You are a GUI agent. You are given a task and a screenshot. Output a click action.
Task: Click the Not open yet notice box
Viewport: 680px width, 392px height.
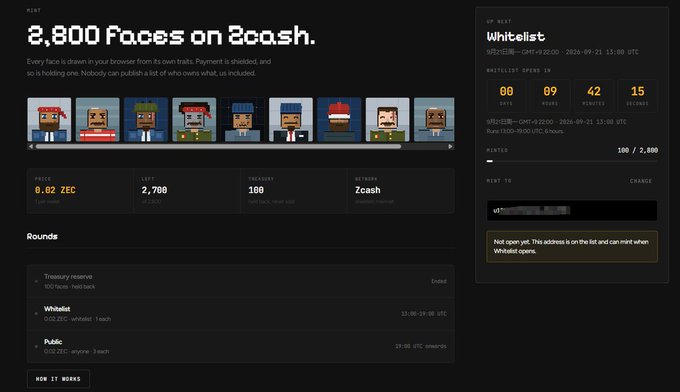(572, 246)
